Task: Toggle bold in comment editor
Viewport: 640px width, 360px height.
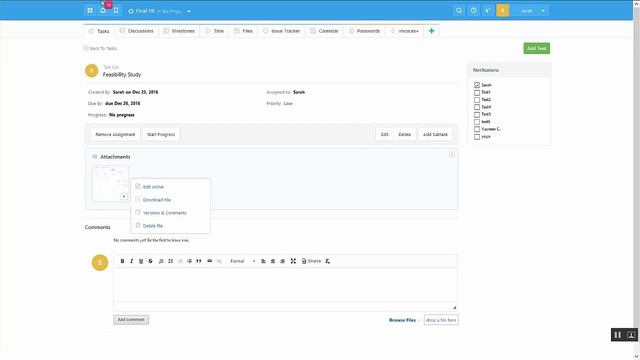Action: coord(122,261)
